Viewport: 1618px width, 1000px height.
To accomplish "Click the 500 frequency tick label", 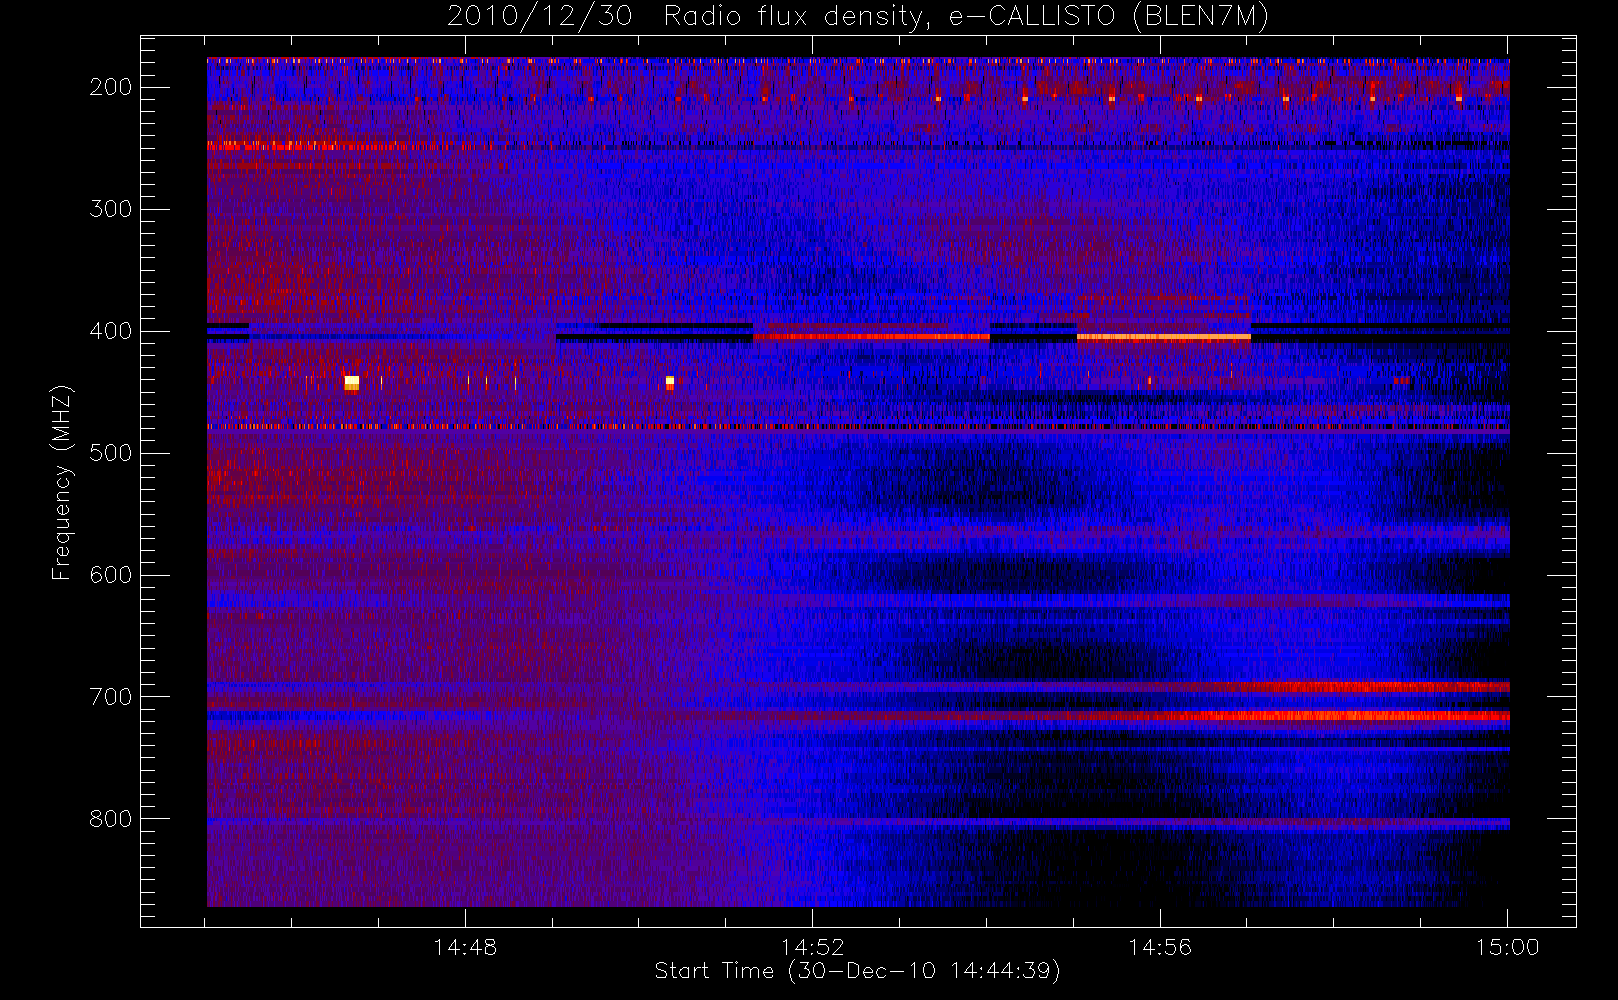I will tap(111, 453).
